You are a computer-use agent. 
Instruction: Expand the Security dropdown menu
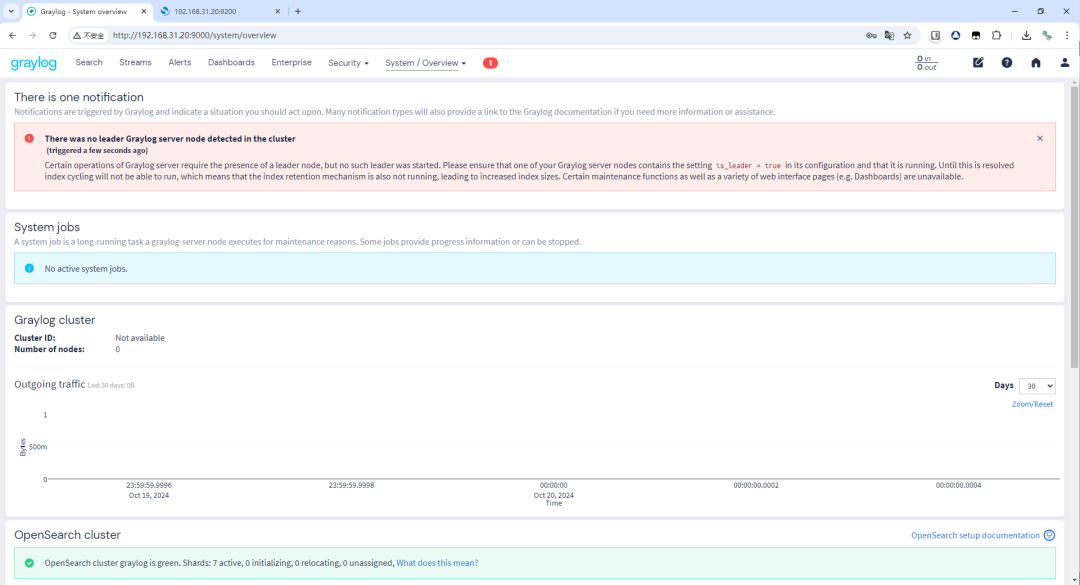point(348,63)
